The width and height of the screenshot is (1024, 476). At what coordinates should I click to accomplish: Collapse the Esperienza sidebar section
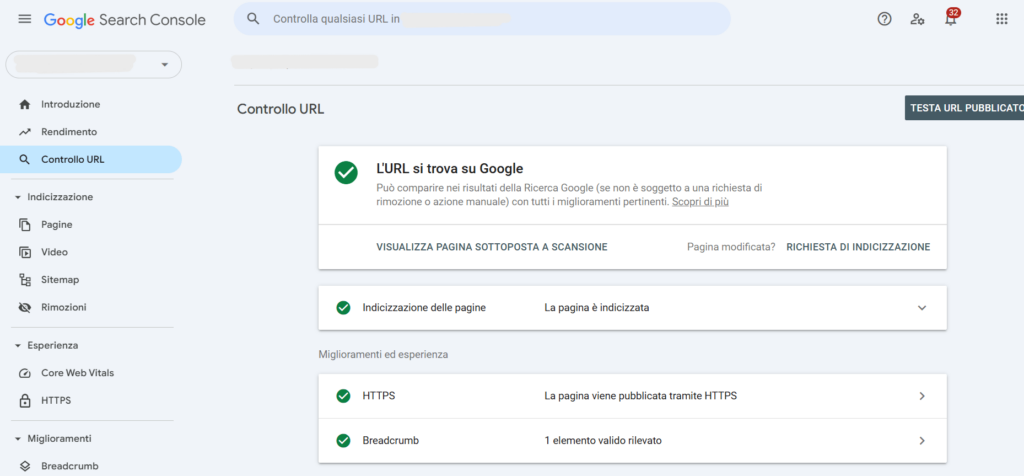18,345
